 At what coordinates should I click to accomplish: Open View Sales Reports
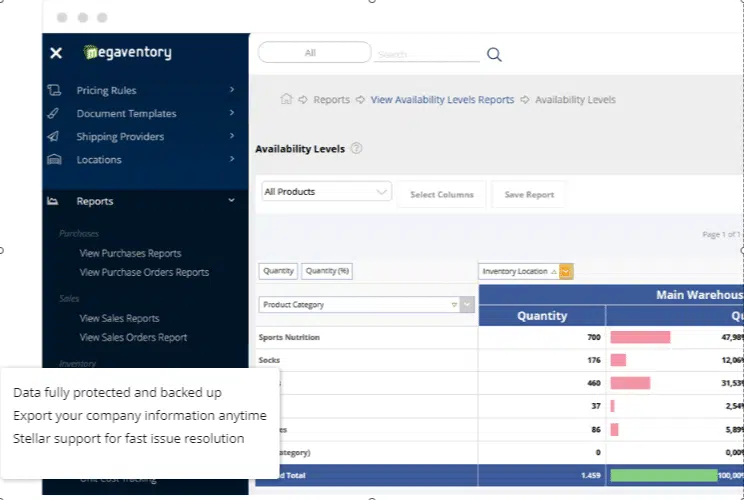[119, 318]
